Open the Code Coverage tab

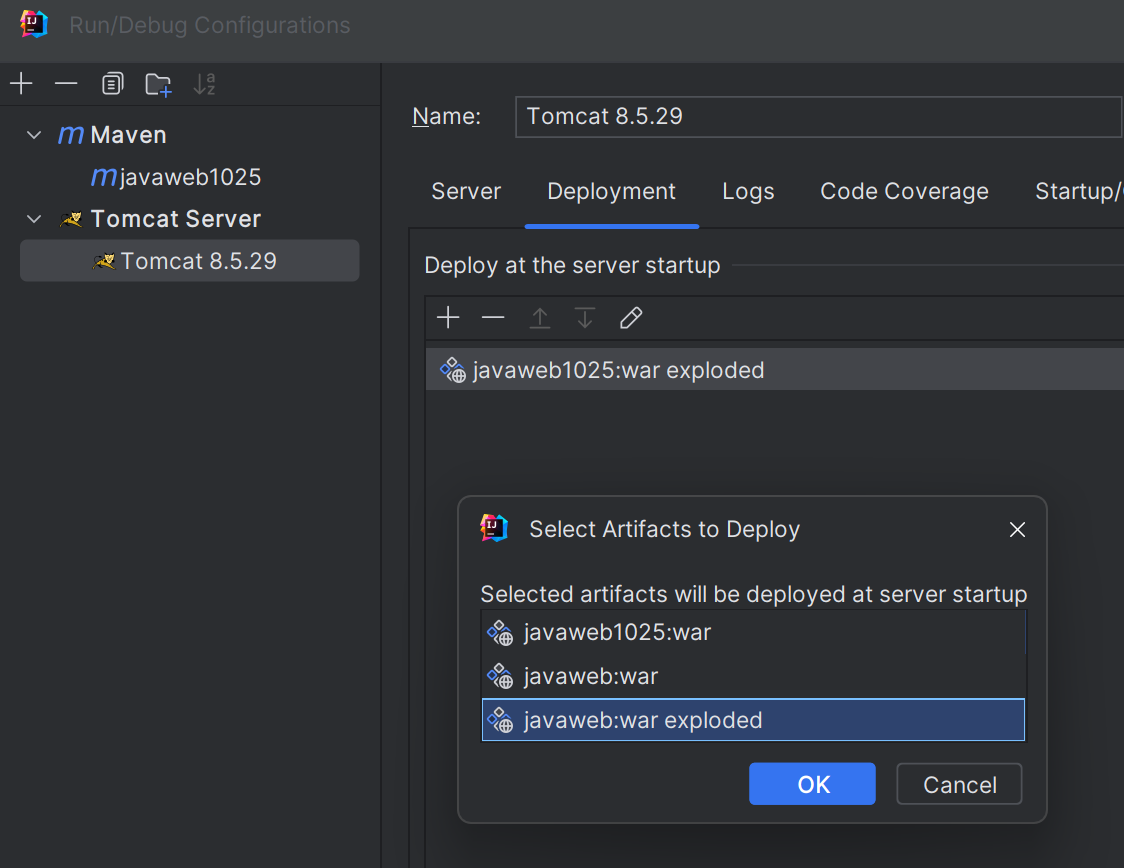click(x=904, y=191)
